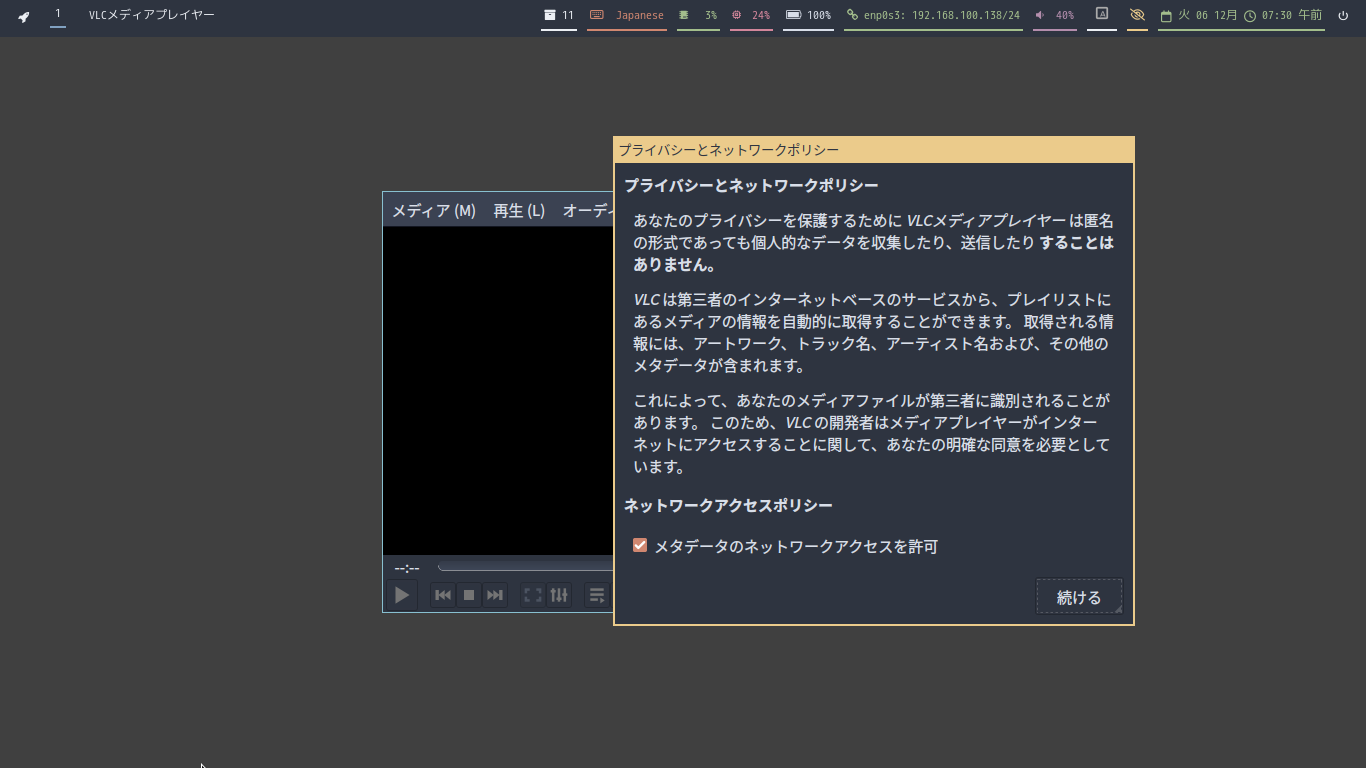Click the VLCメディアプレイヤー window title in top bar

coord(152,15)
